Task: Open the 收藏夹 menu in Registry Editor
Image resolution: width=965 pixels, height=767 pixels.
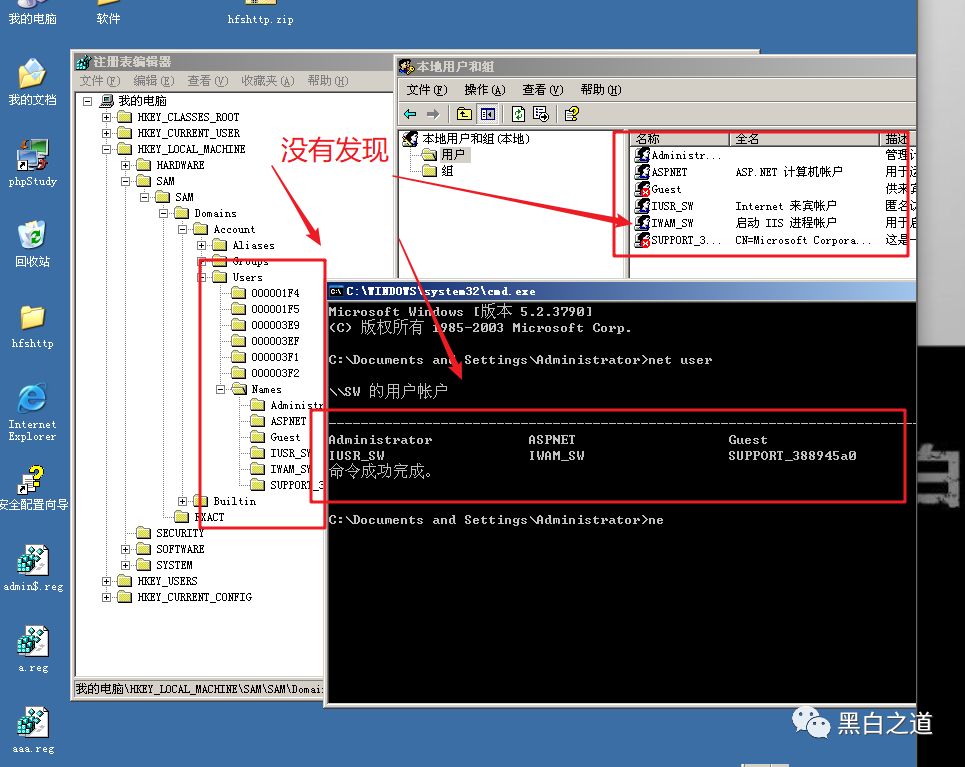Action: 267,81
